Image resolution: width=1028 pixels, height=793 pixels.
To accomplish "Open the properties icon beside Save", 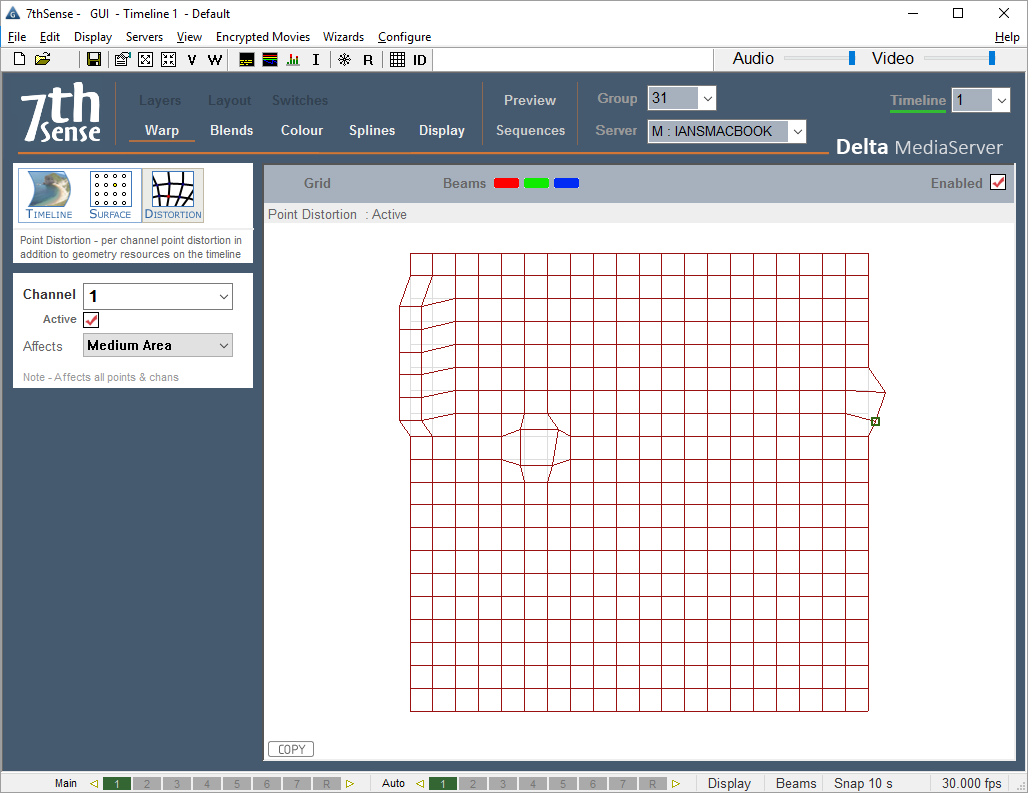I will [x=122, y=60].
